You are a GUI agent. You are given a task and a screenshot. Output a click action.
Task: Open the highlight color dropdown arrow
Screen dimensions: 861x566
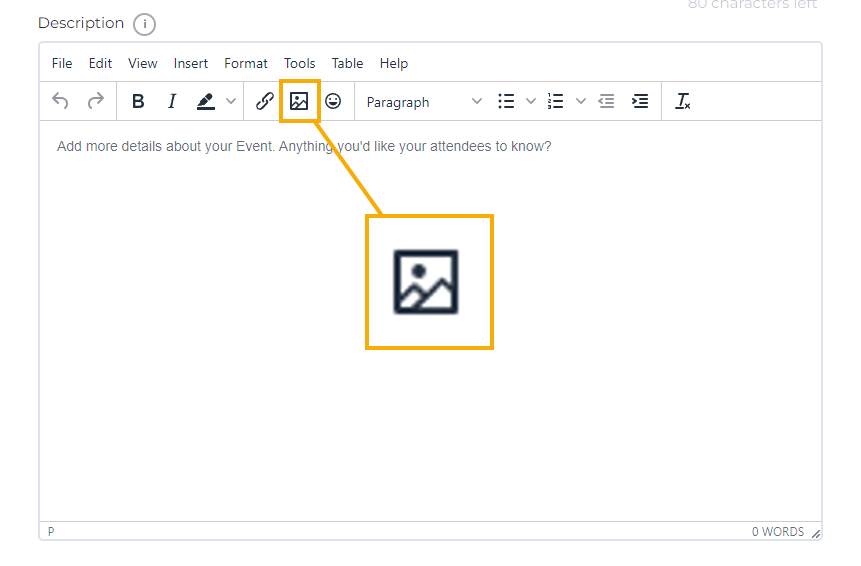point(230,101)
